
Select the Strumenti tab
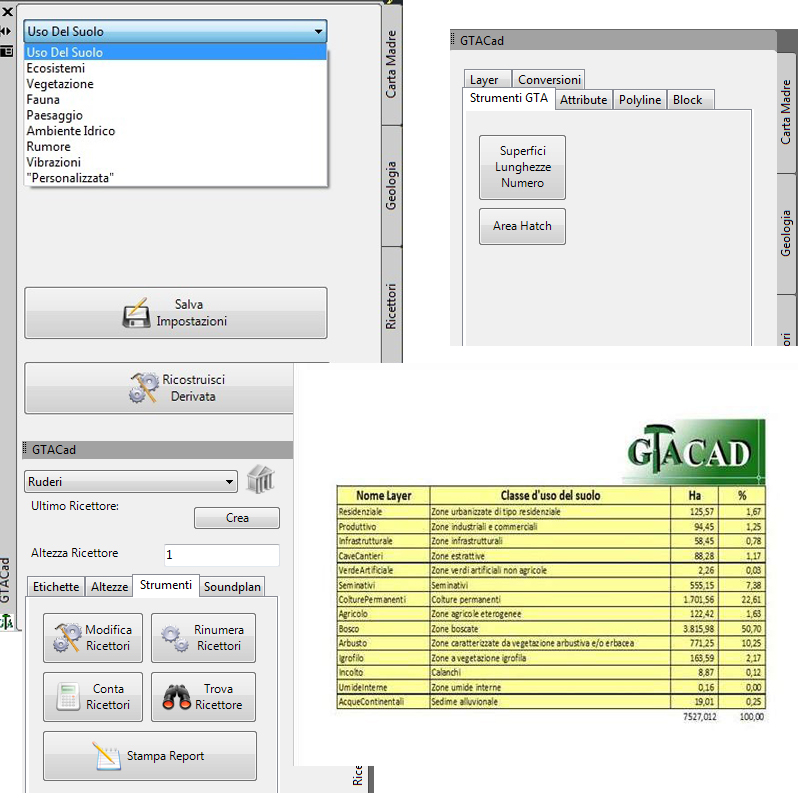coord(166,585)
